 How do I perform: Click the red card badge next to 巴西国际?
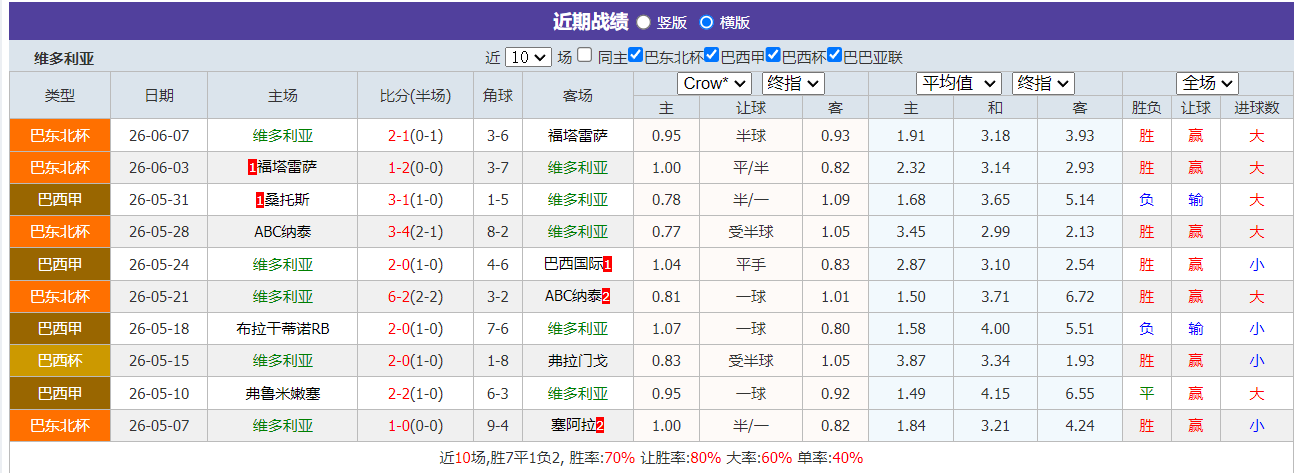[x=607, y=264]
